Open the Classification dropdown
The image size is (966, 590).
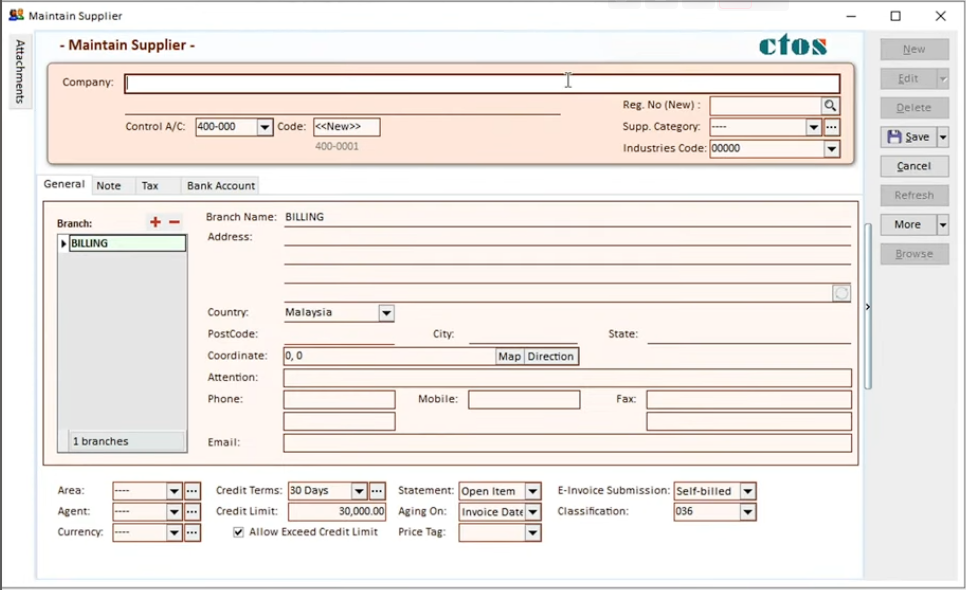click(748, 512)
